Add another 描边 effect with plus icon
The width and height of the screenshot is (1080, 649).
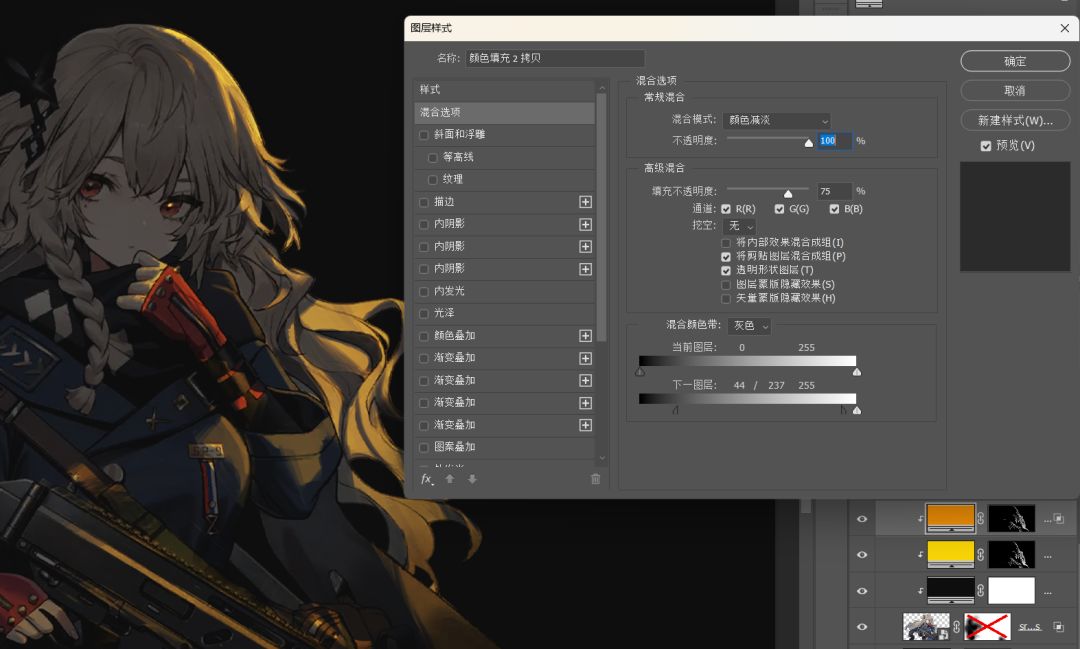[x=586, y=202]
